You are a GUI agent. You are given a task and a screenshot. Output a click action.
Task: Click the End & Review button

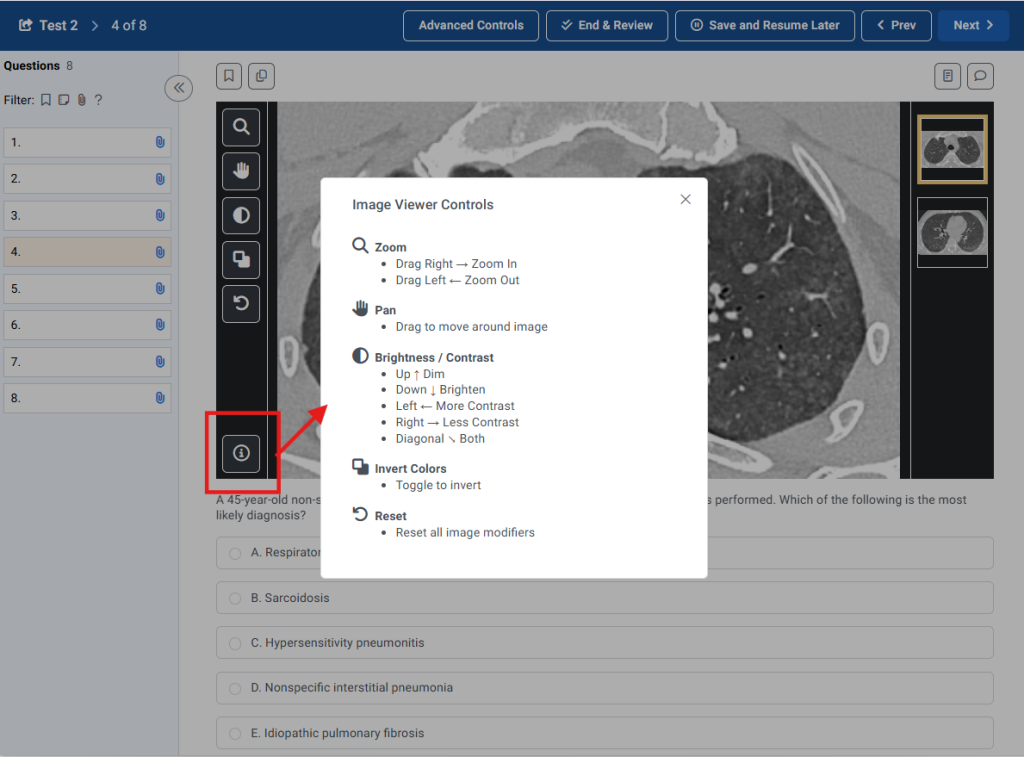606,25
